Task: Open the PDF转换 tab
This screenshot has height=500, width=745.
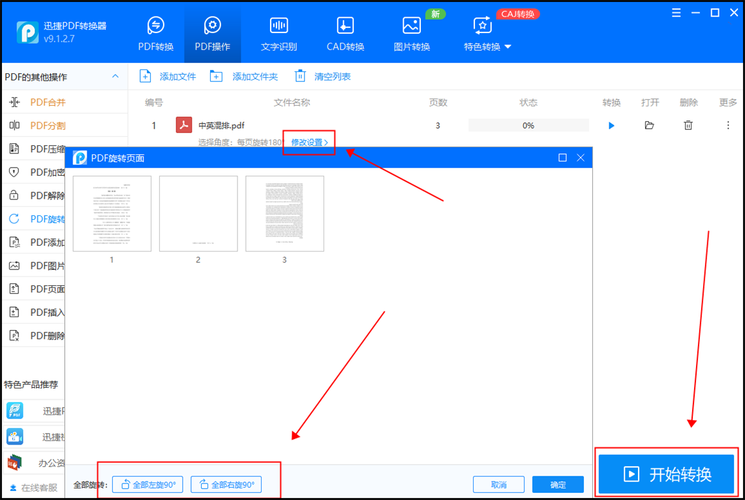Action: click(155, 34)
